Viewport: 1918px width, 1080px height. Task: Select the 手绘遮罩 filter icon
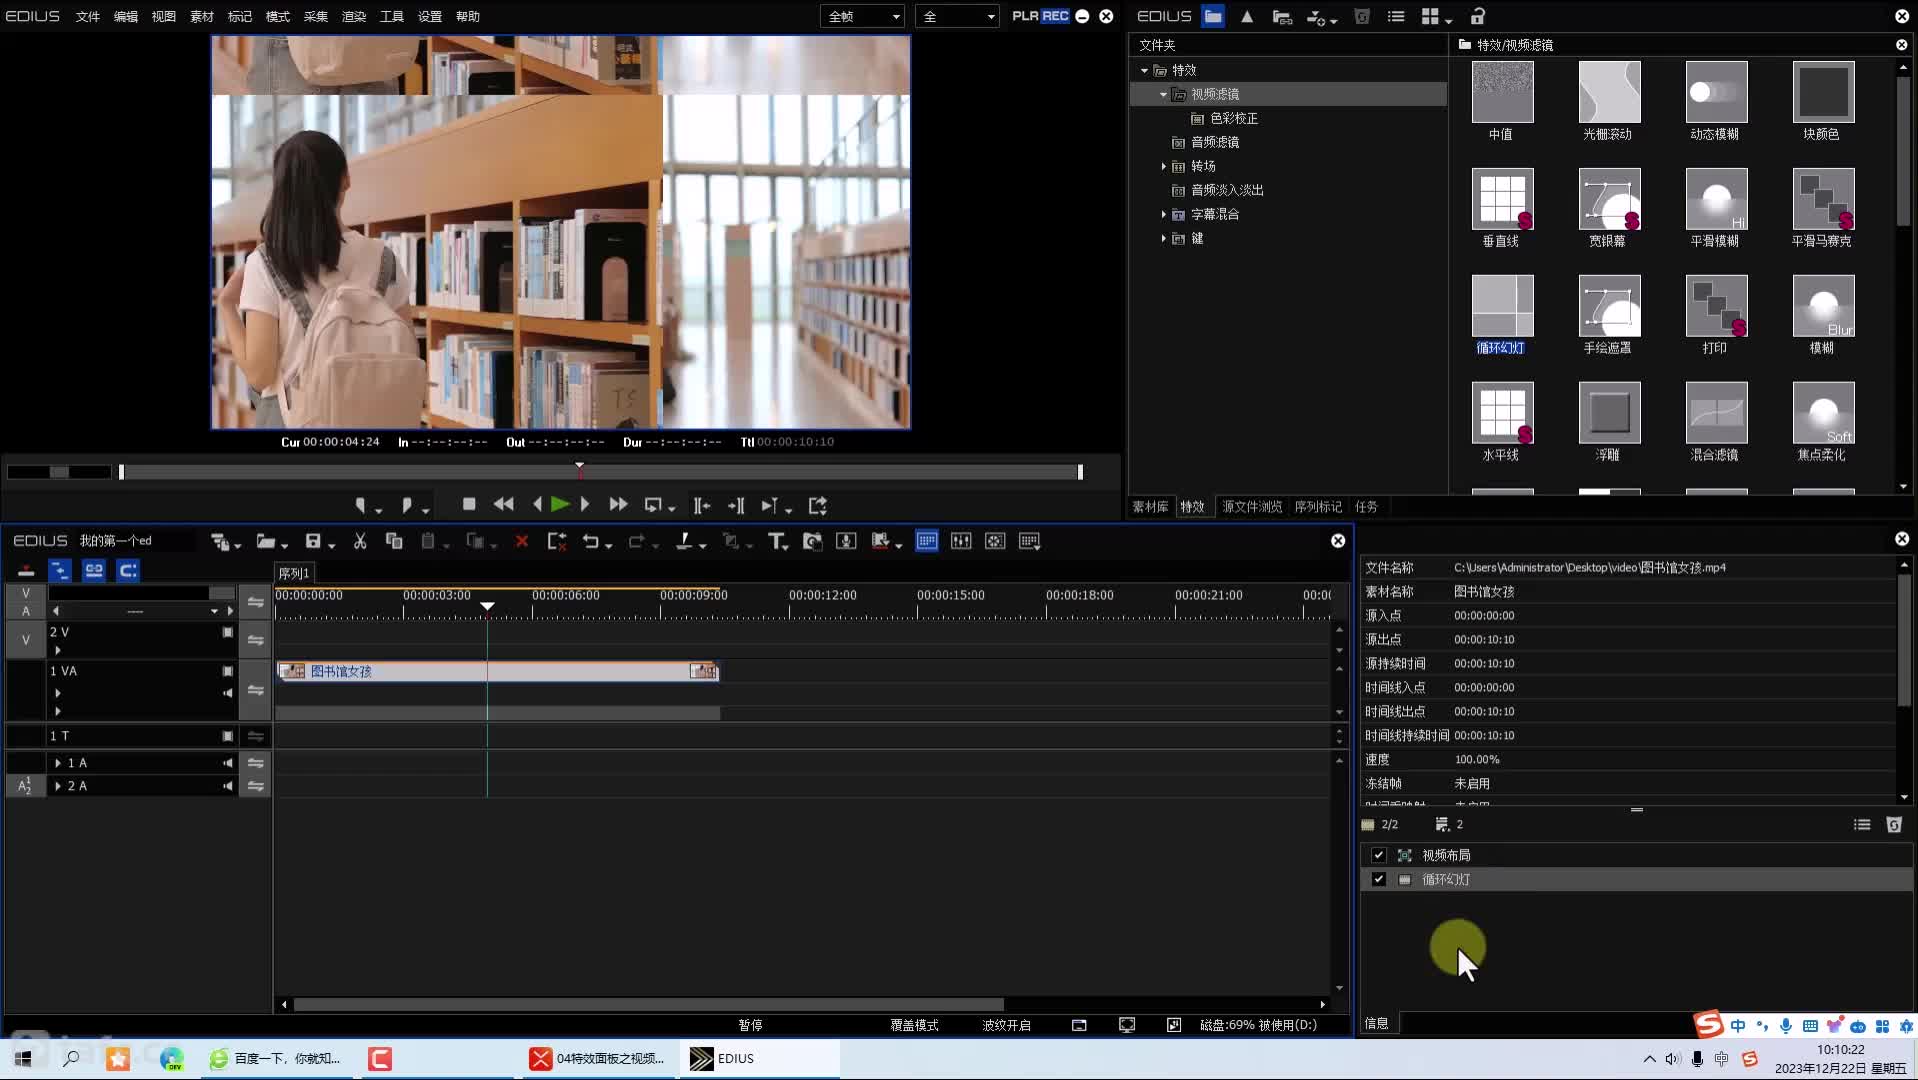(x=1609, y=306)
